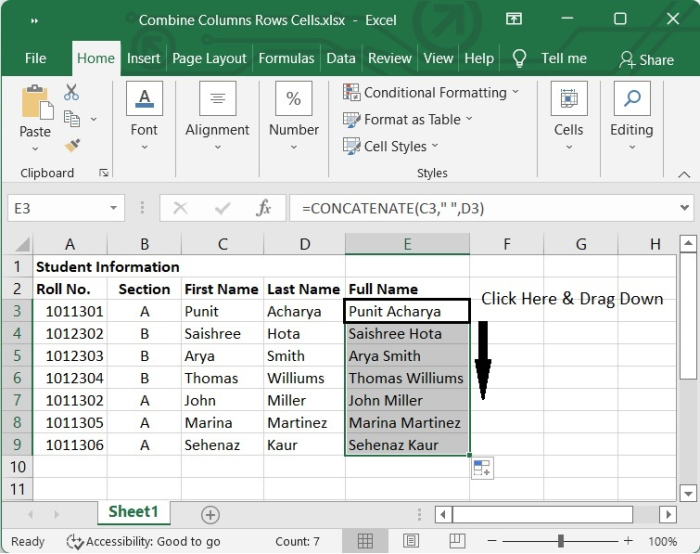Open the Page Layout ribbon tab
The image size is (700, 554).
pos(209,58)
